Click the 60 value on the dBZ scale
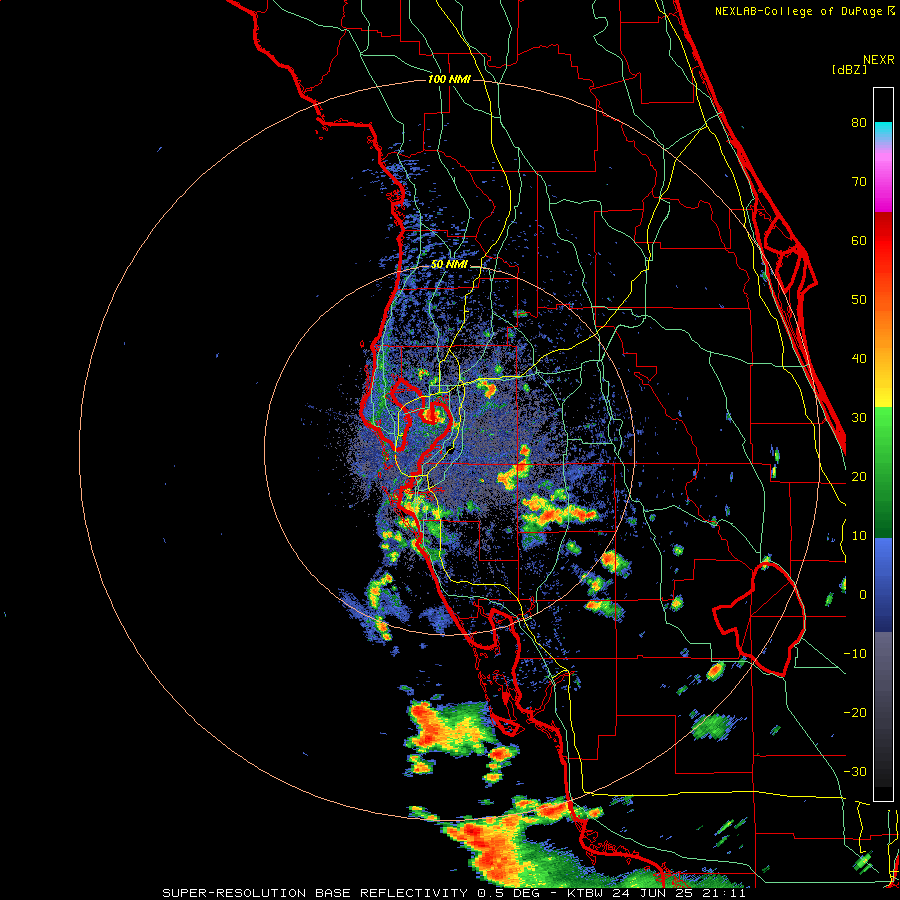 pyautogui.click(x=859, y=241)
